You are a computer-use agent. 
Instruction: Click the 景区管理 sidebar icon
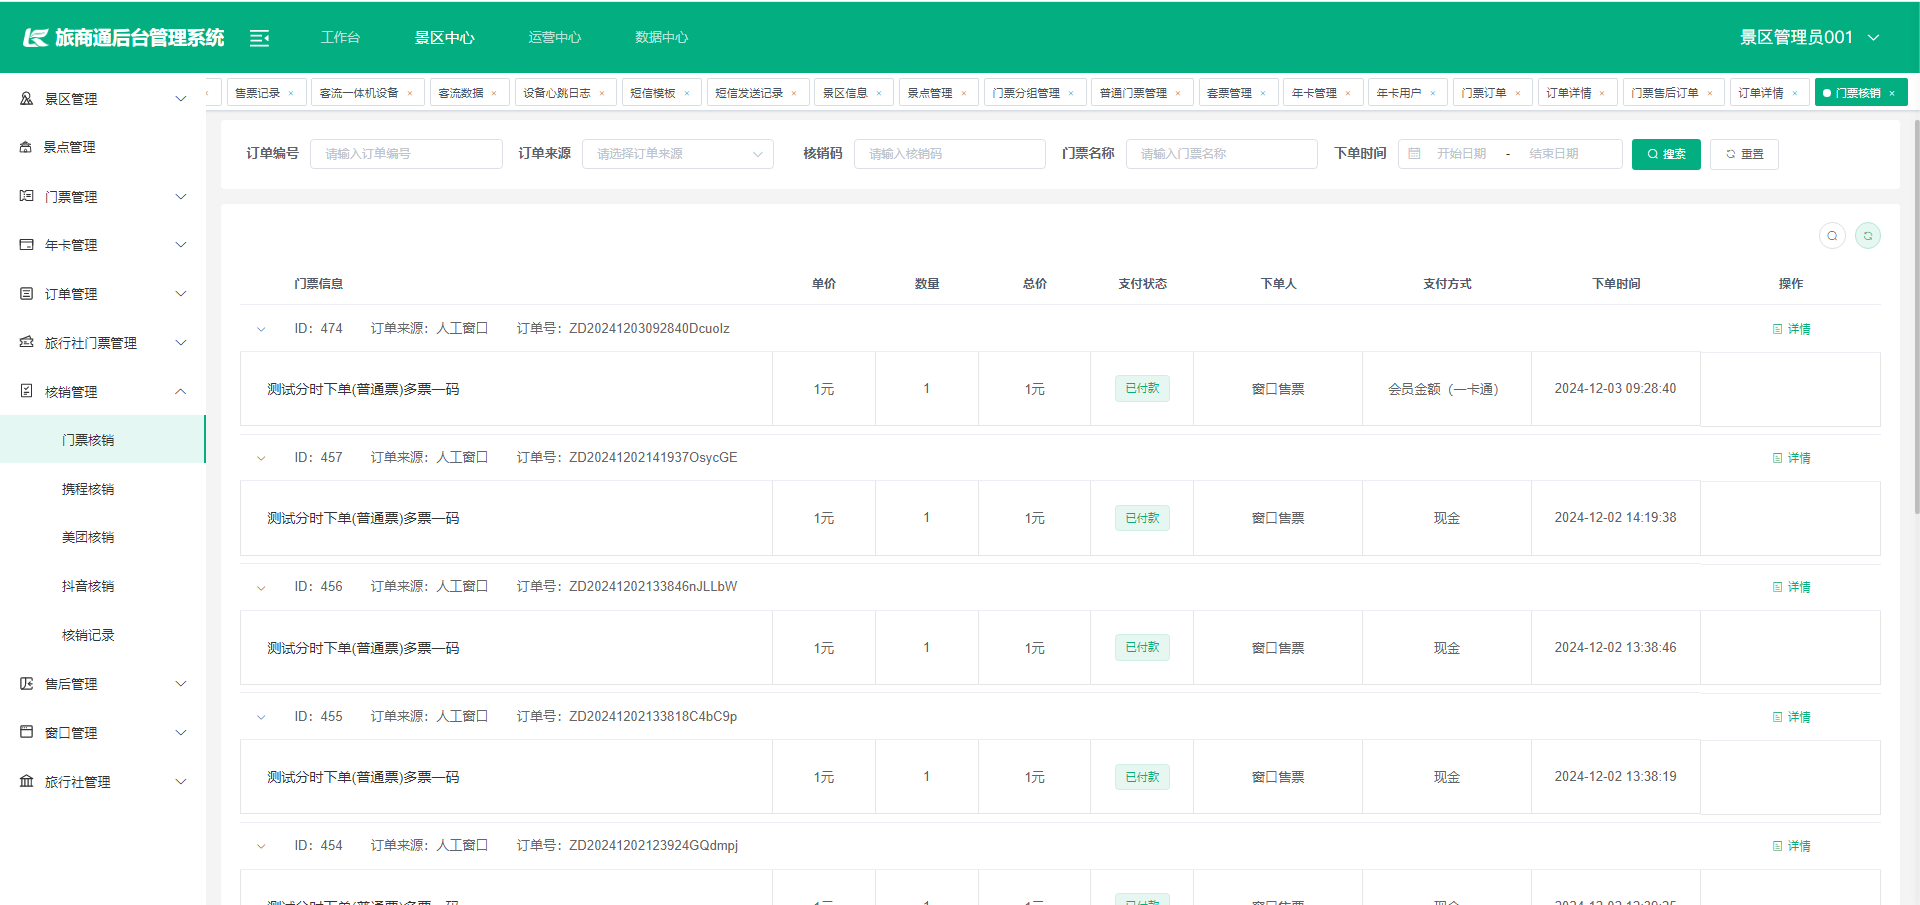coord(27,99)
